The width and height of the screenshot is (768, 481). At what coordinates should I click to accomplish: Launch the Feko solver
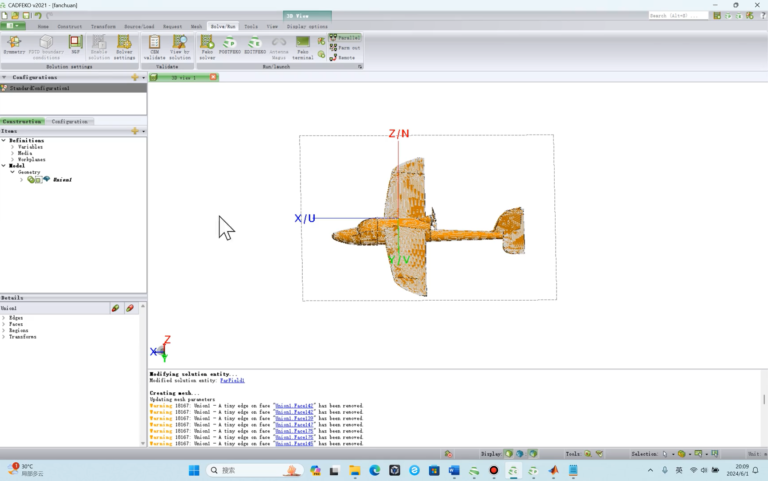coord(207,48)
